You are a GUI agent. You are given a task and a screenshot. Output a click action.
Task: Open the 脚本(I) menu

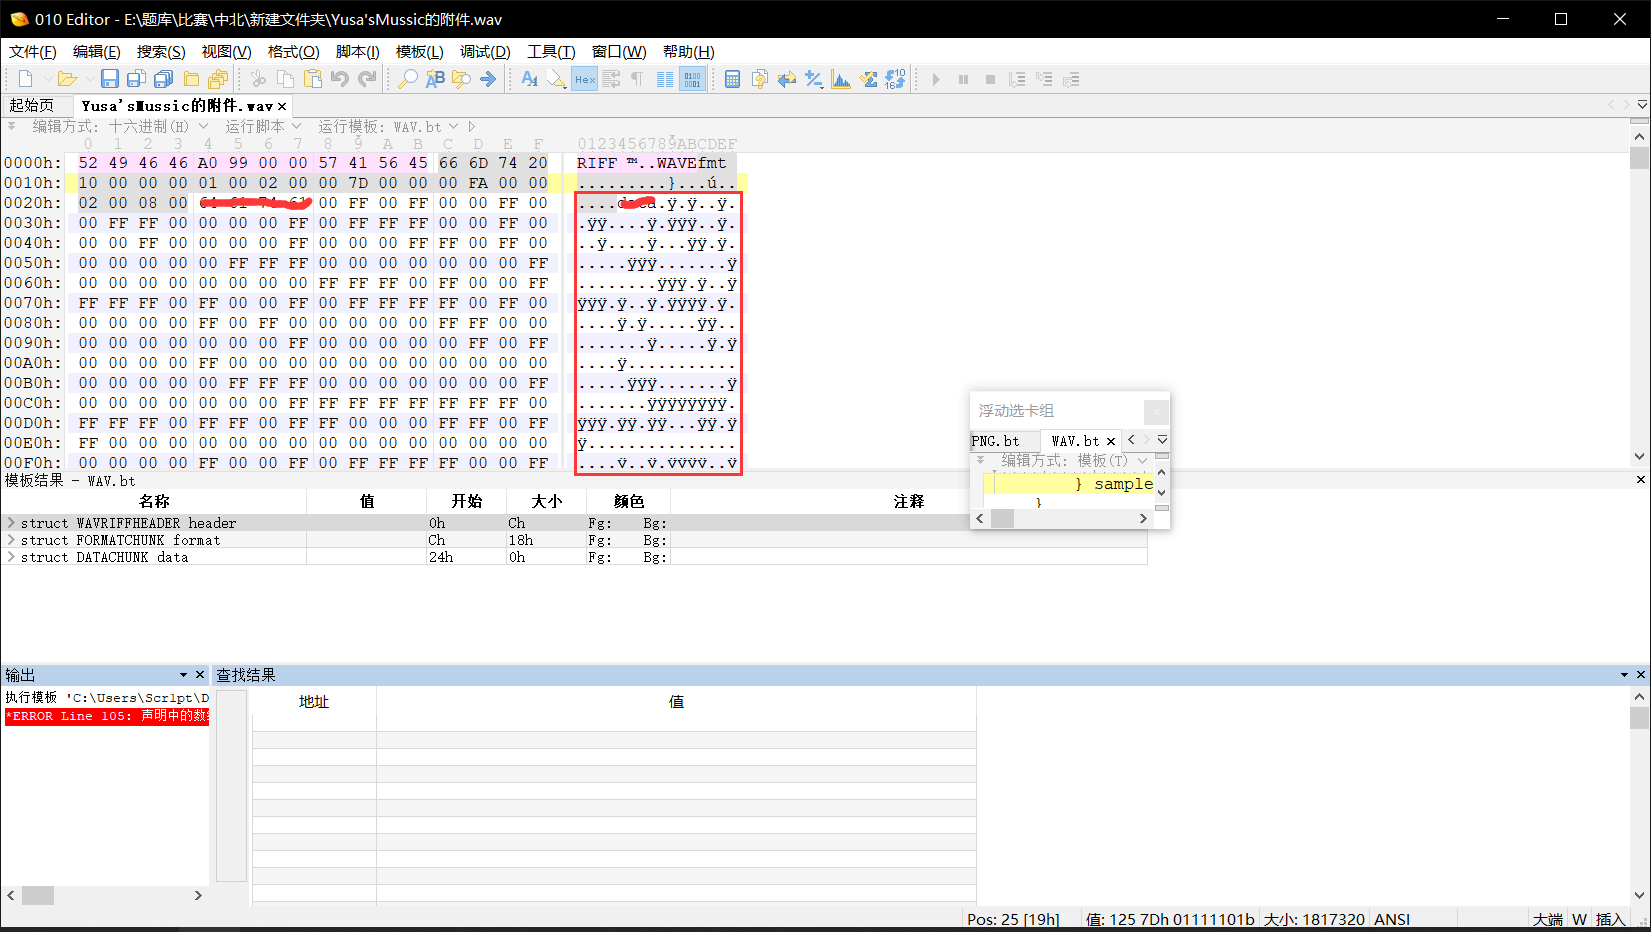[x=357, y=52]
